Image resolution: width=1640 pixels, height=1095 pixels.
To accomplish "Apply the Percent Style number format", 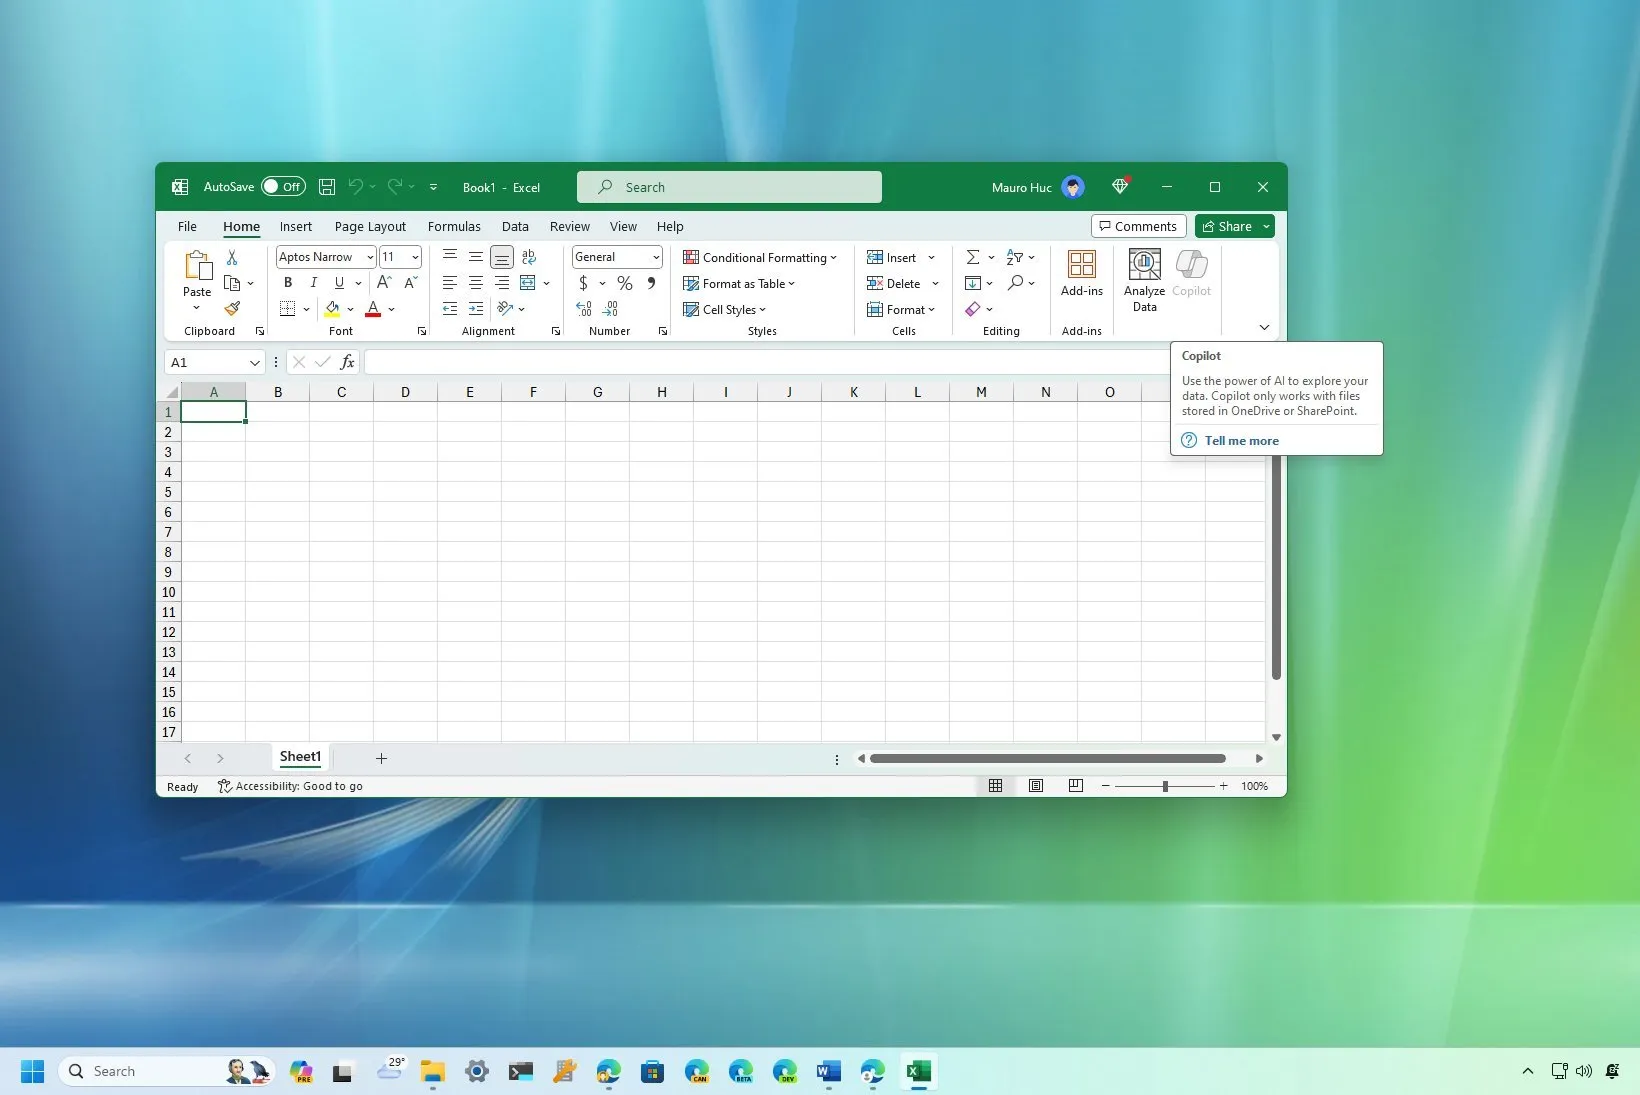I will (625, 283).
